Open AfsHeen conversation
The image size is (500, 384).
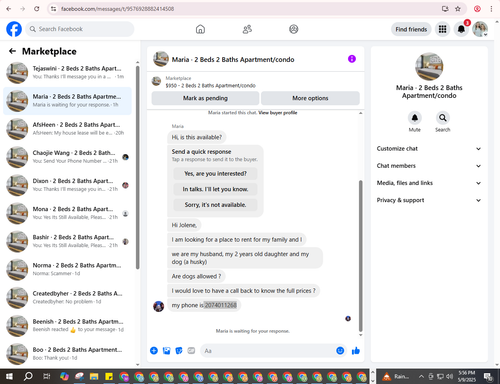coord(67,129)
